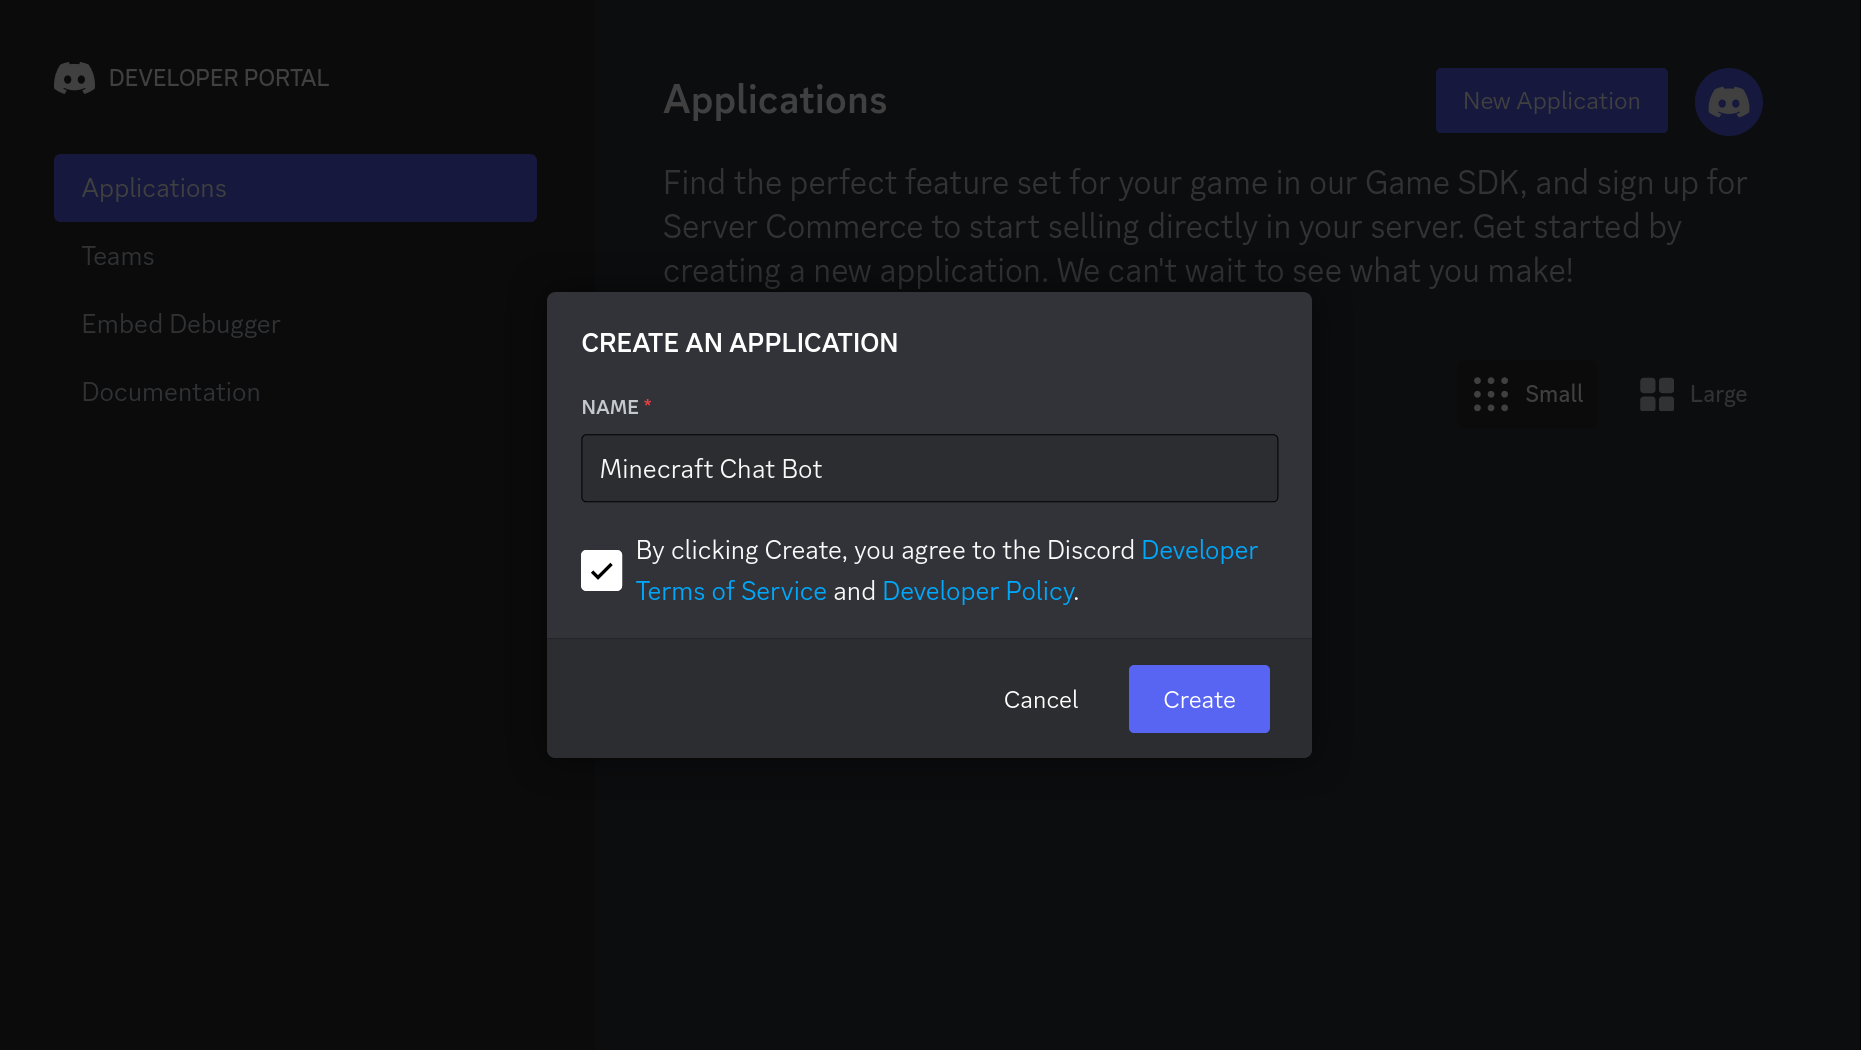
Task: Click the Developer Portal wordmark
Action: (x=219, y=77)
